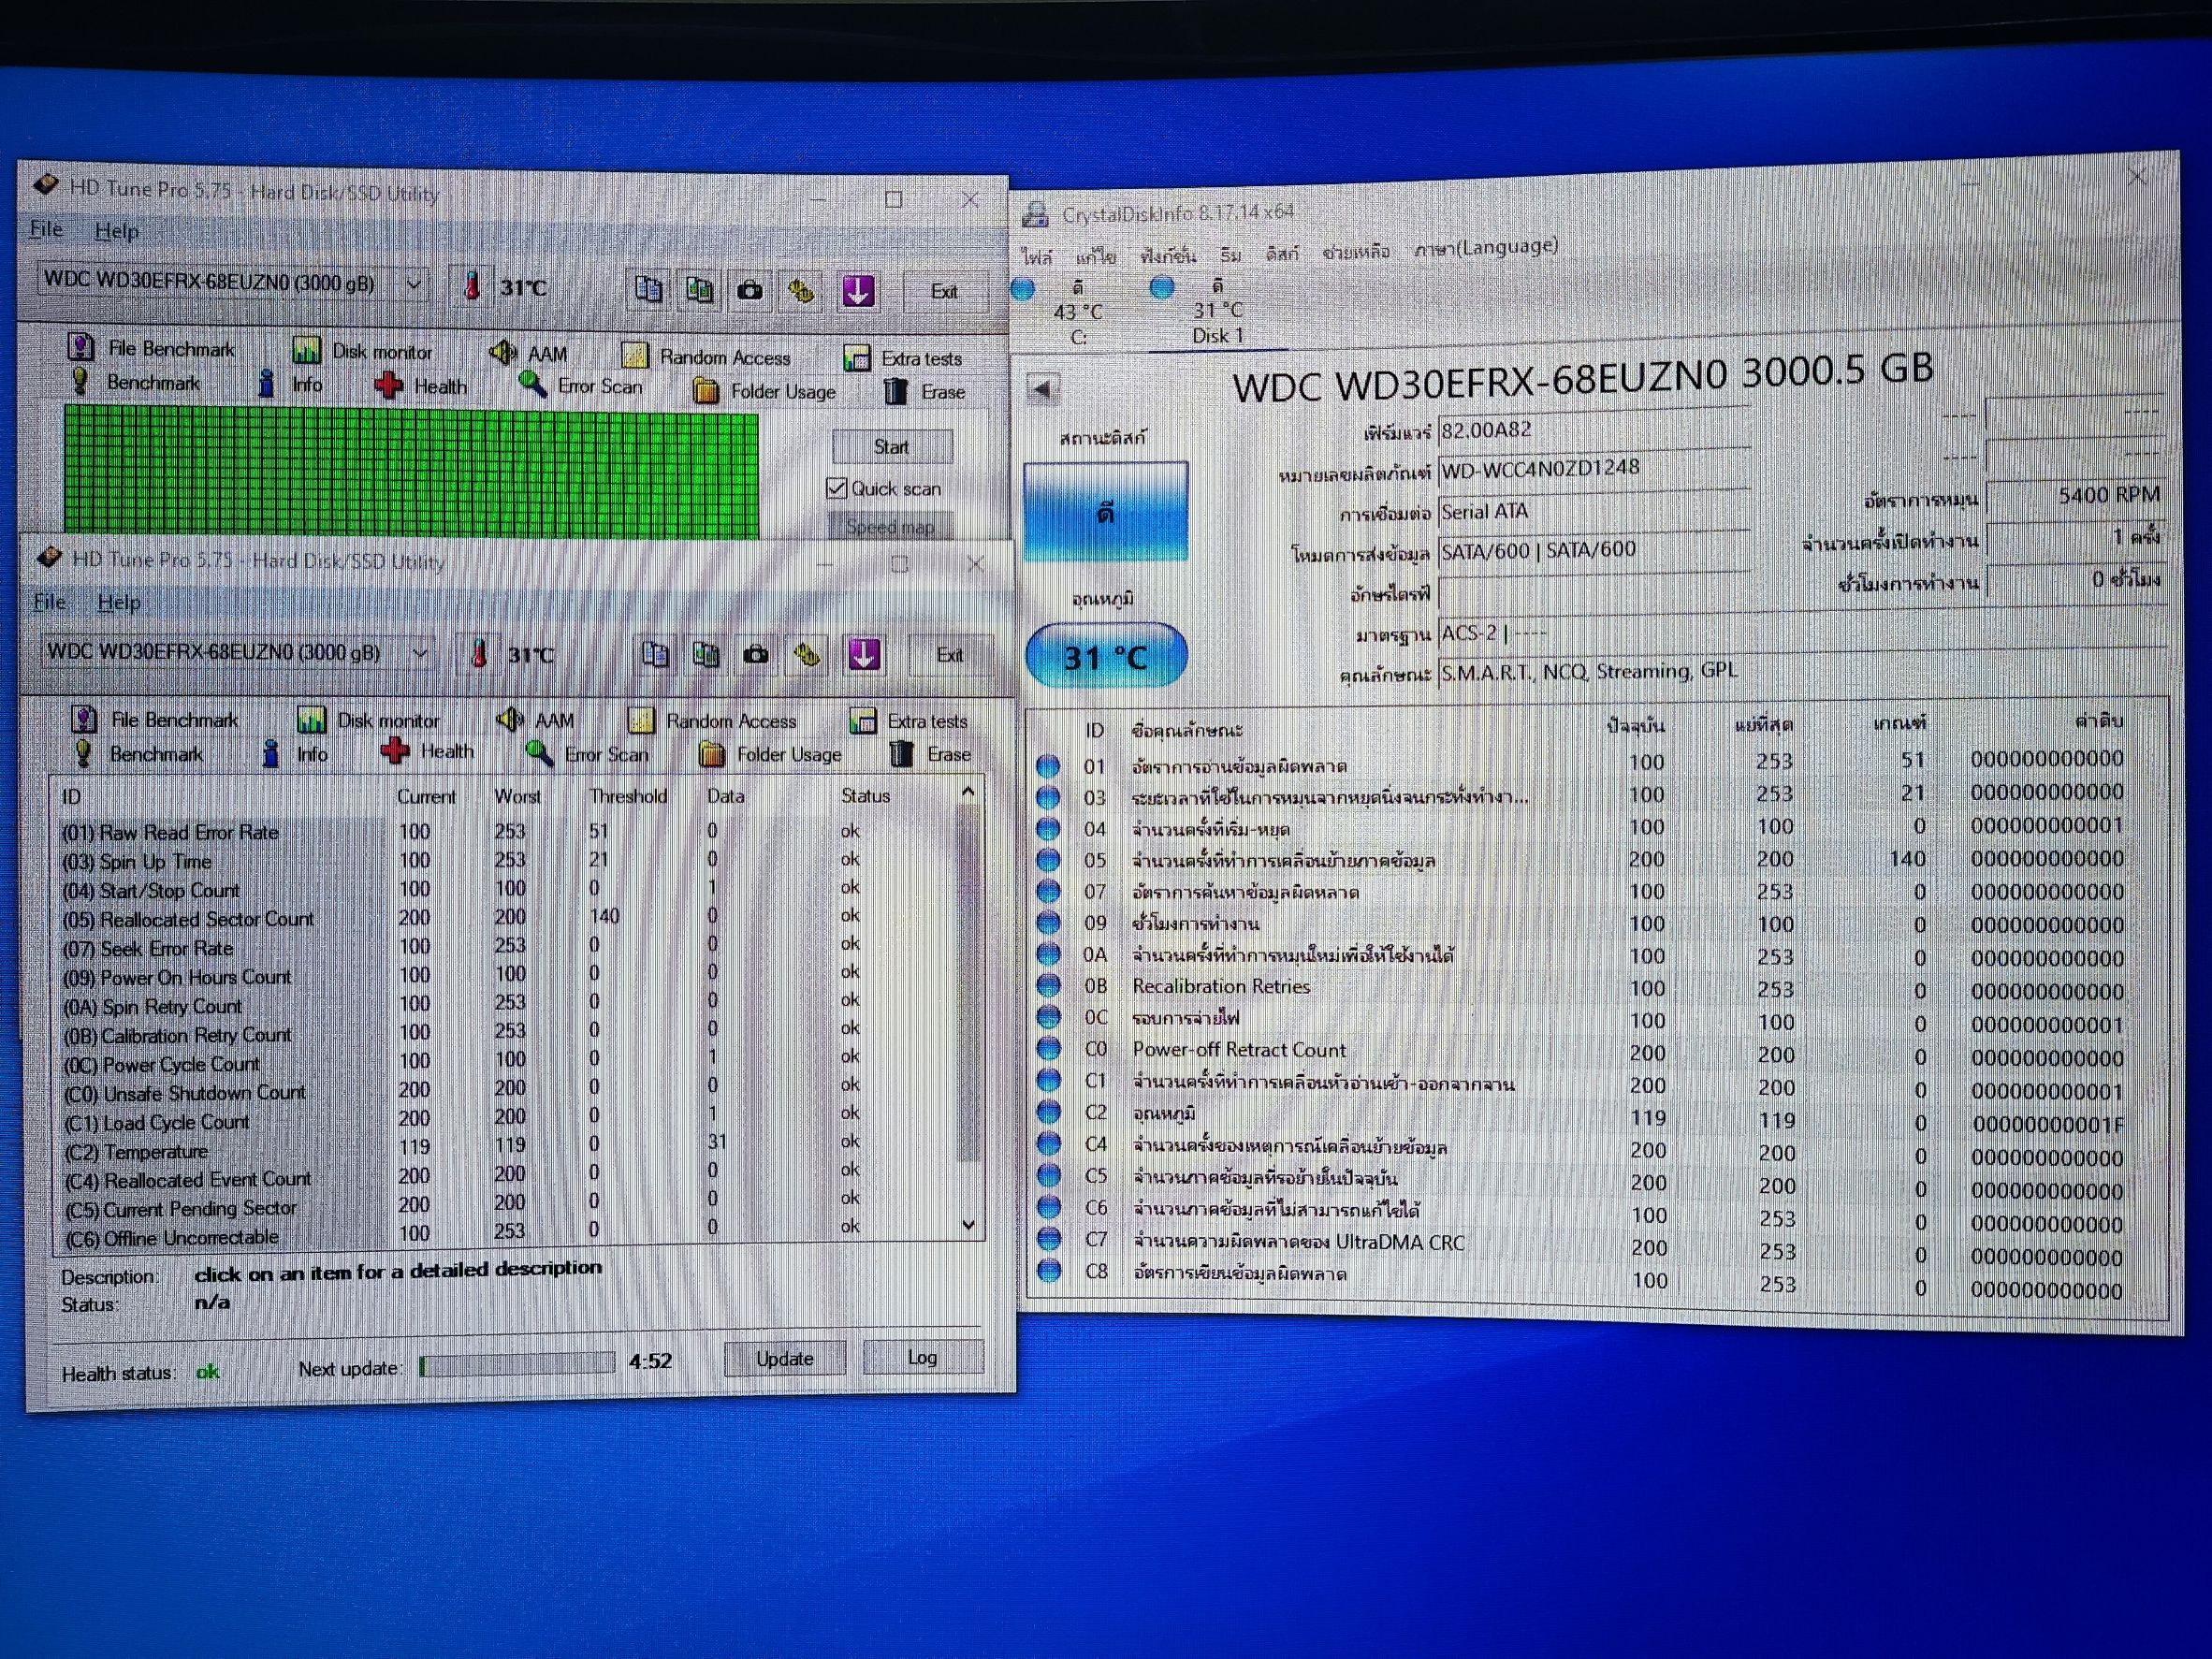
Task: Click the Log button
Action: [922, 1357]
